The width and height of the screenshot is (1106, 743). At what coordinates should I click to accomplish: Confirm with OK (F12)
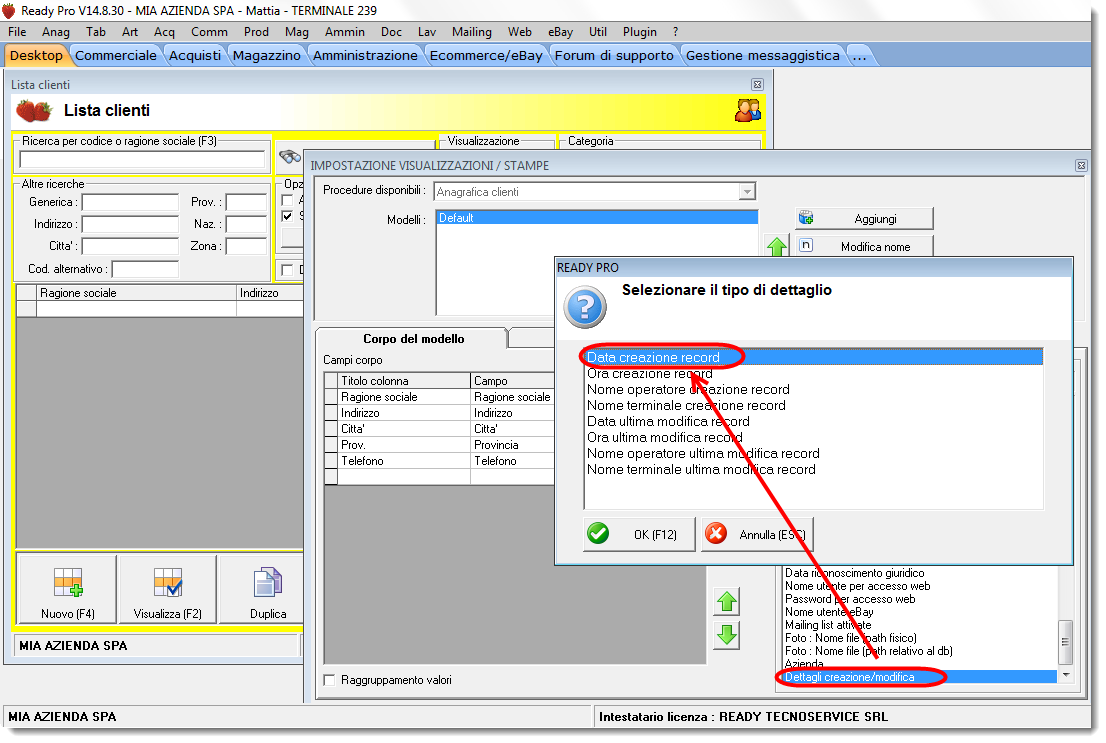tap(639, 534)
